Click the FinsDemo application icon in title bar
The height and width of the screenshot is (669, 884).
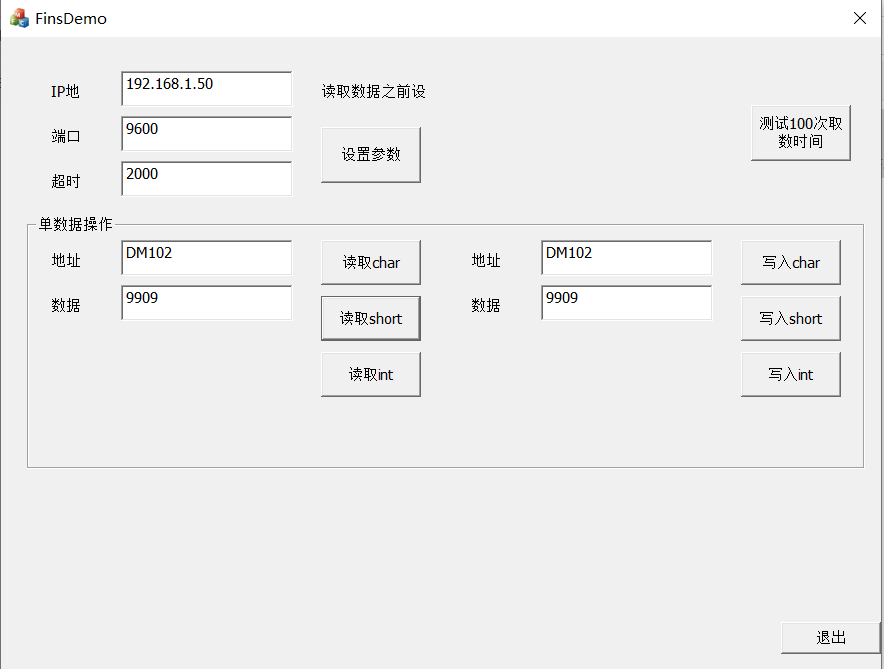[x=18, y=17]
